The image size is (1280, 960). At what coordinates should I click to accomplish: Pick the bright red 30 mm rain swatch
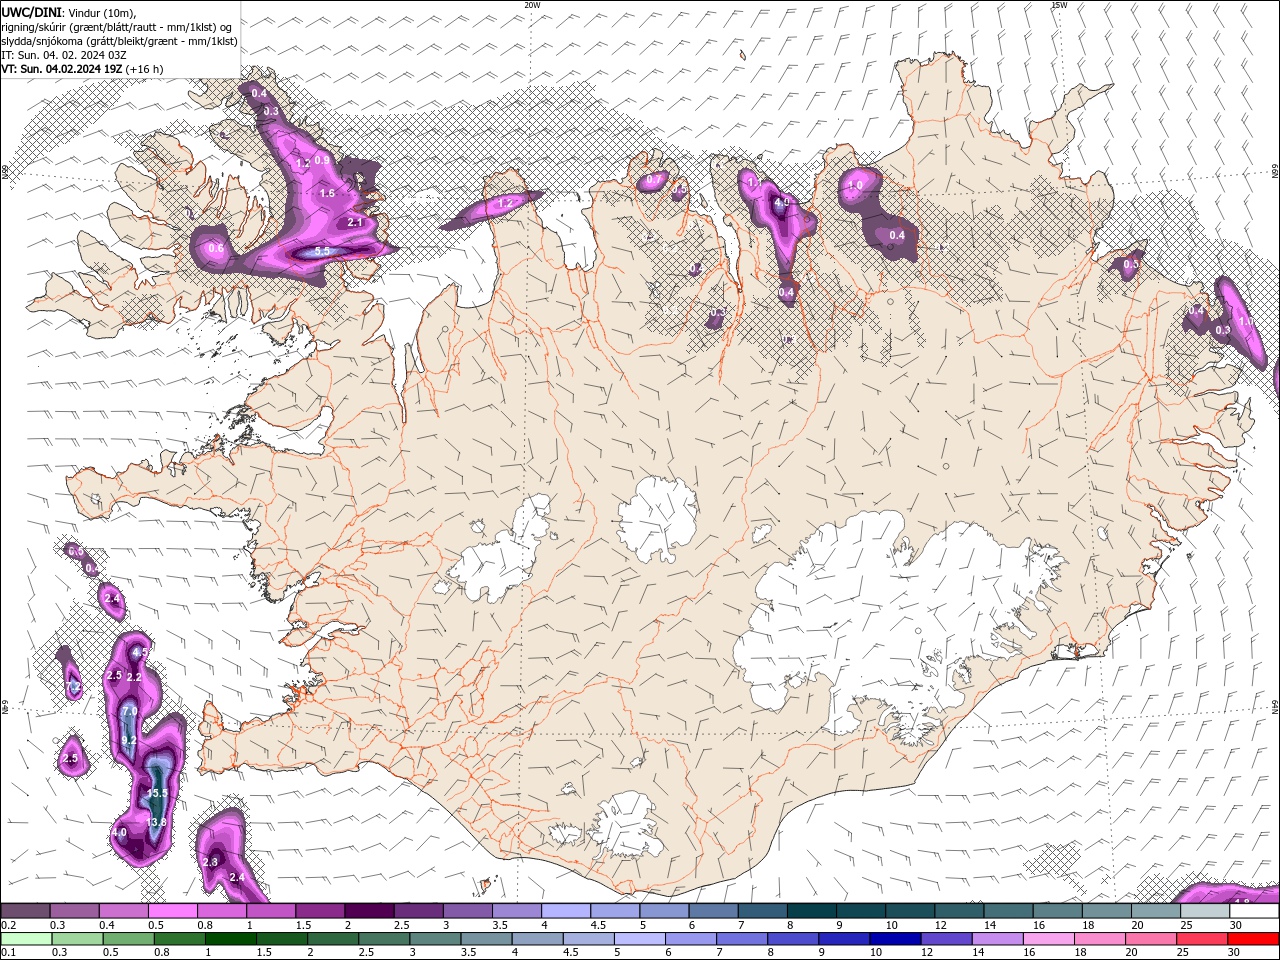pos(1253,939)
